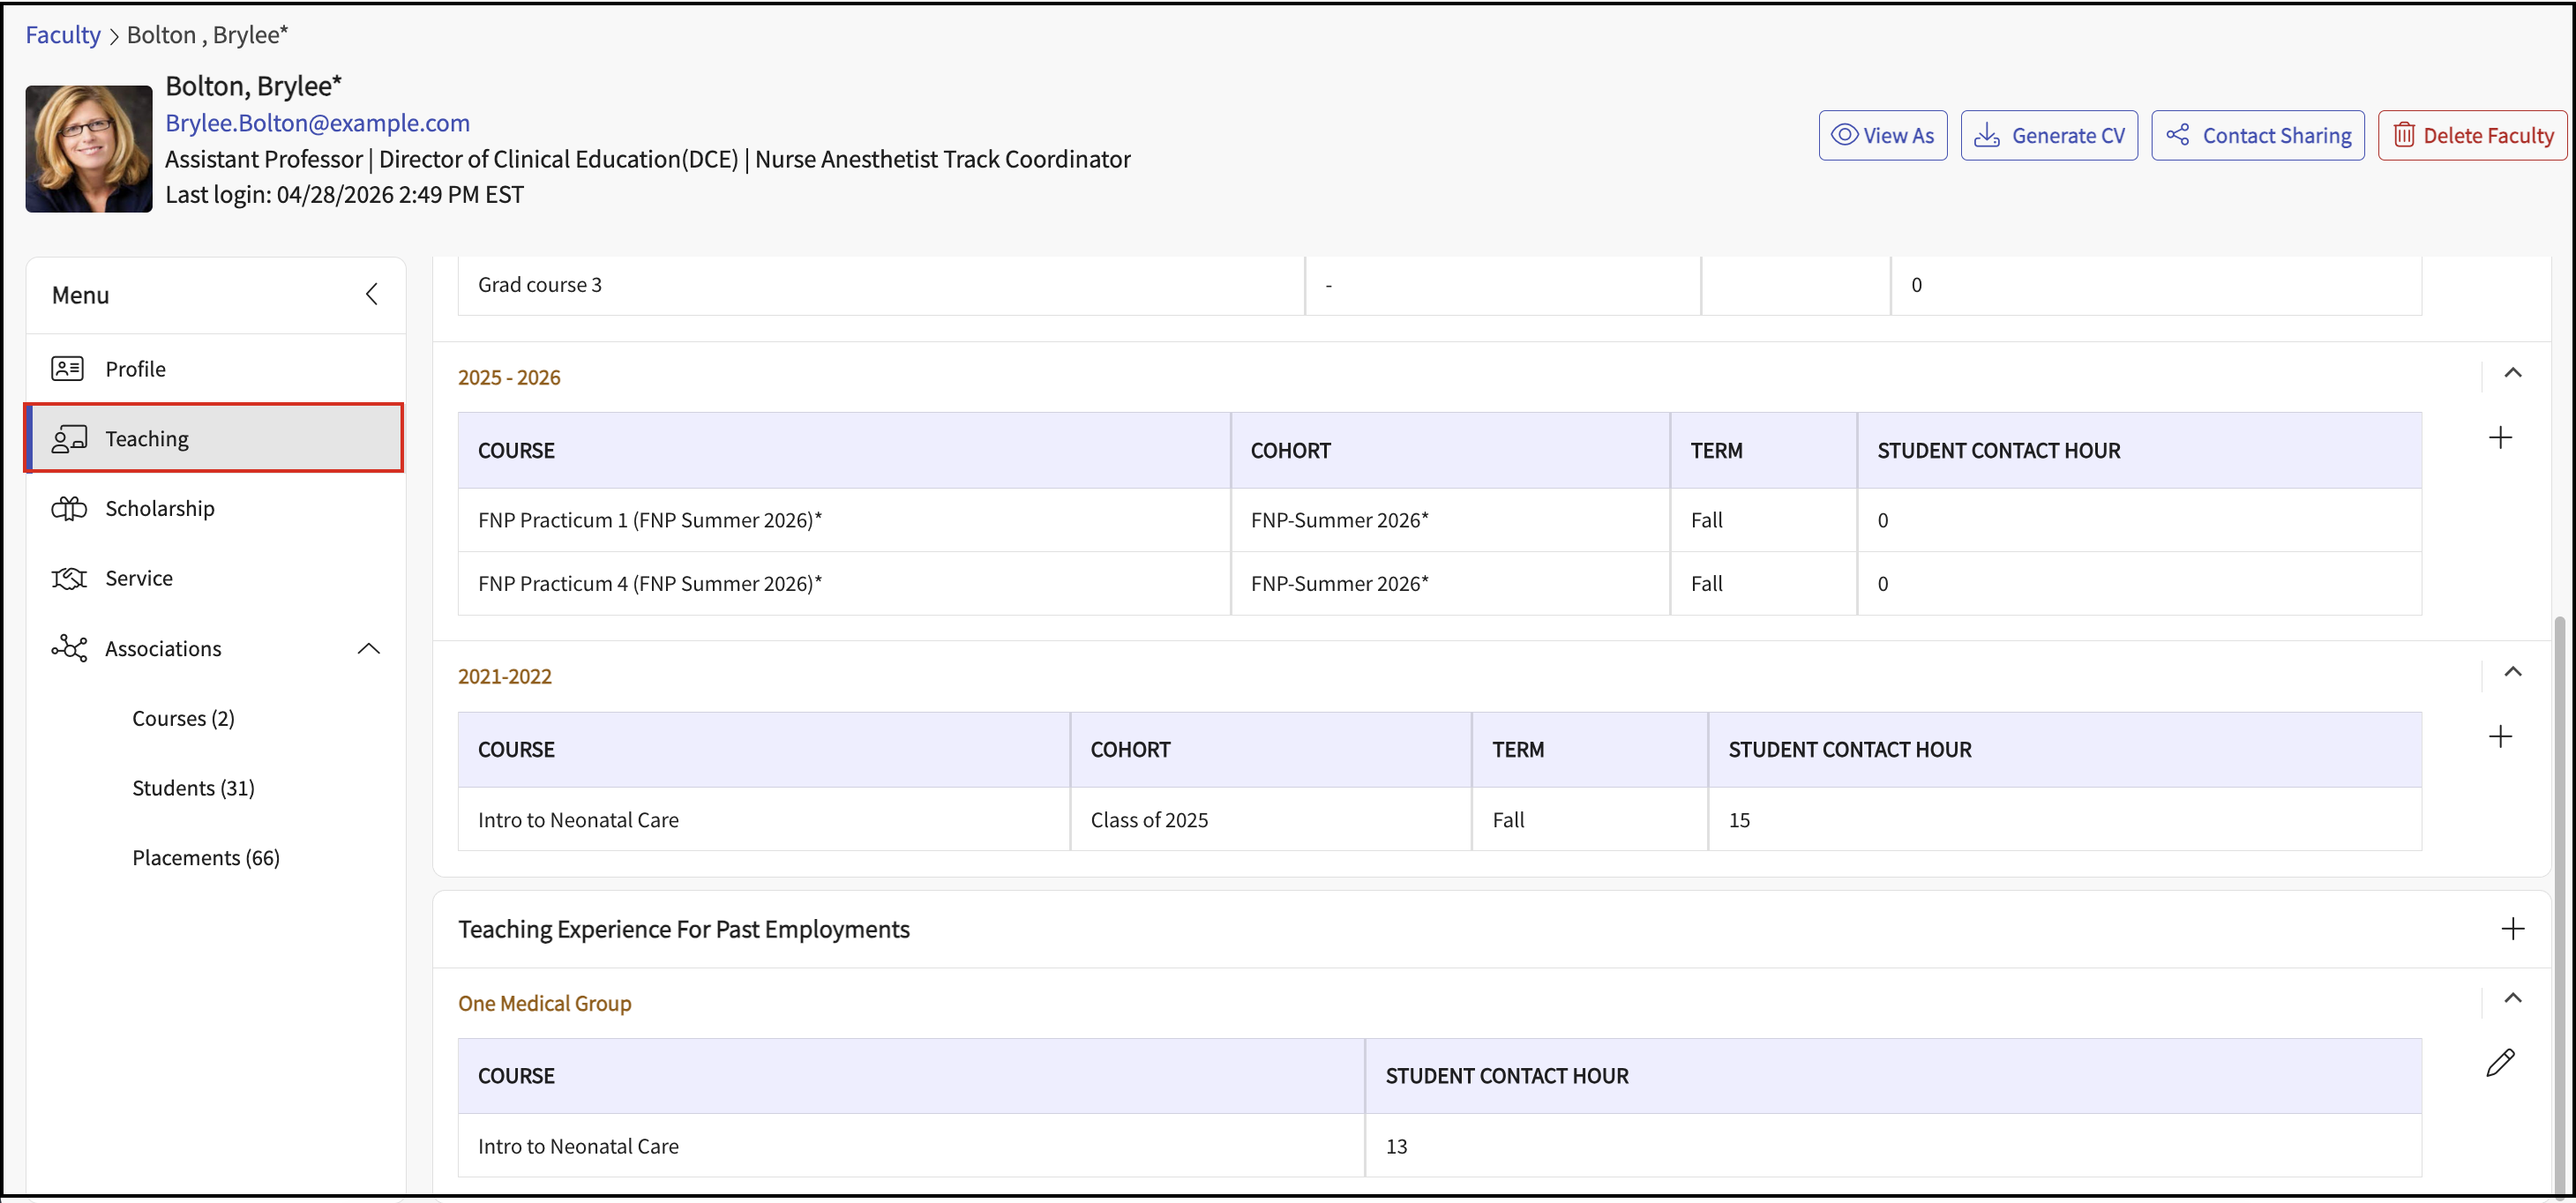2576x1203 pixels.
Task: Click Brylee Bolton's profile photo
Action: [x=88, y=148]
